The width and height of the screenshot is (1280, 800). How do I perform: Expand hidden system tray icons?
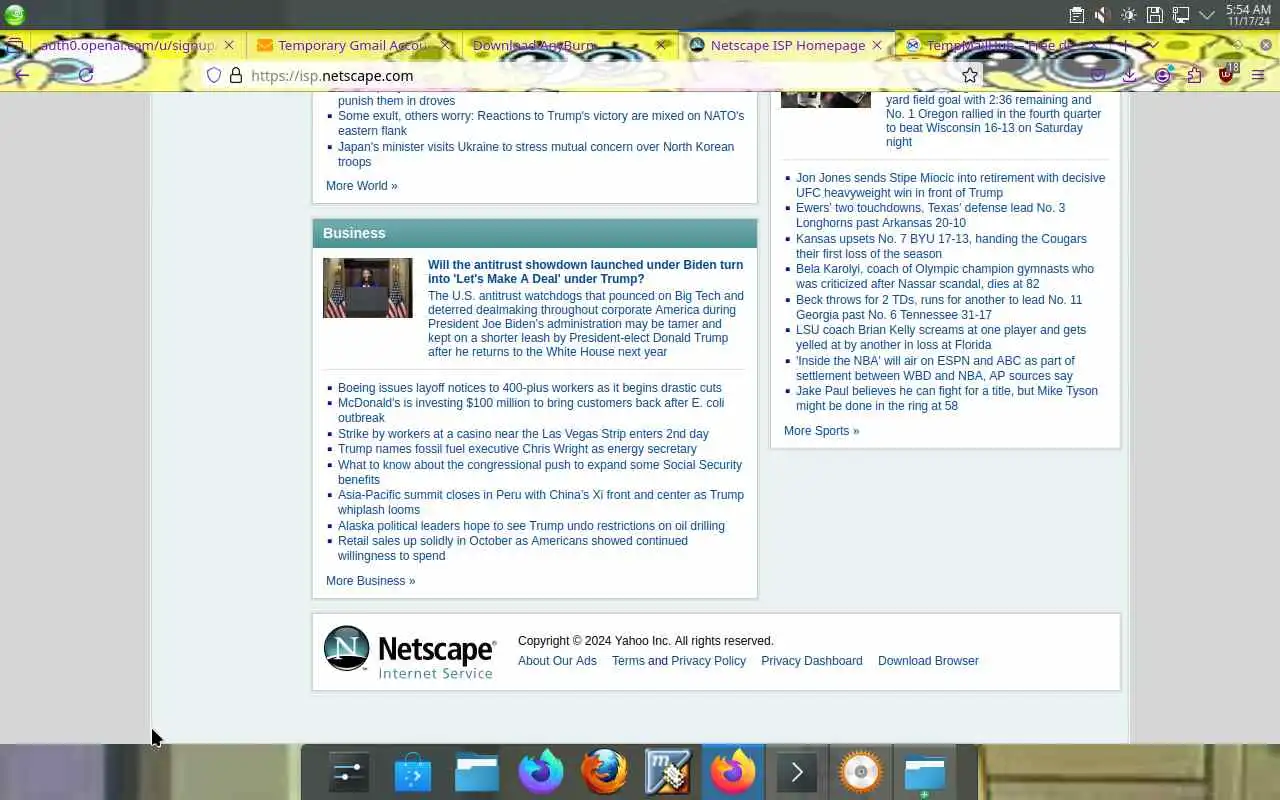[1207, 15]
